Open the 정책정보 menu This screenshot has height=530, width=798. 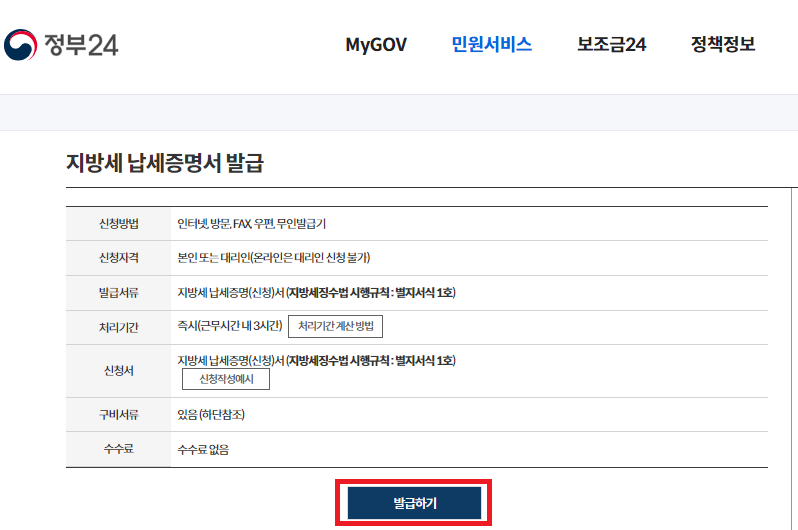point(723,44)
